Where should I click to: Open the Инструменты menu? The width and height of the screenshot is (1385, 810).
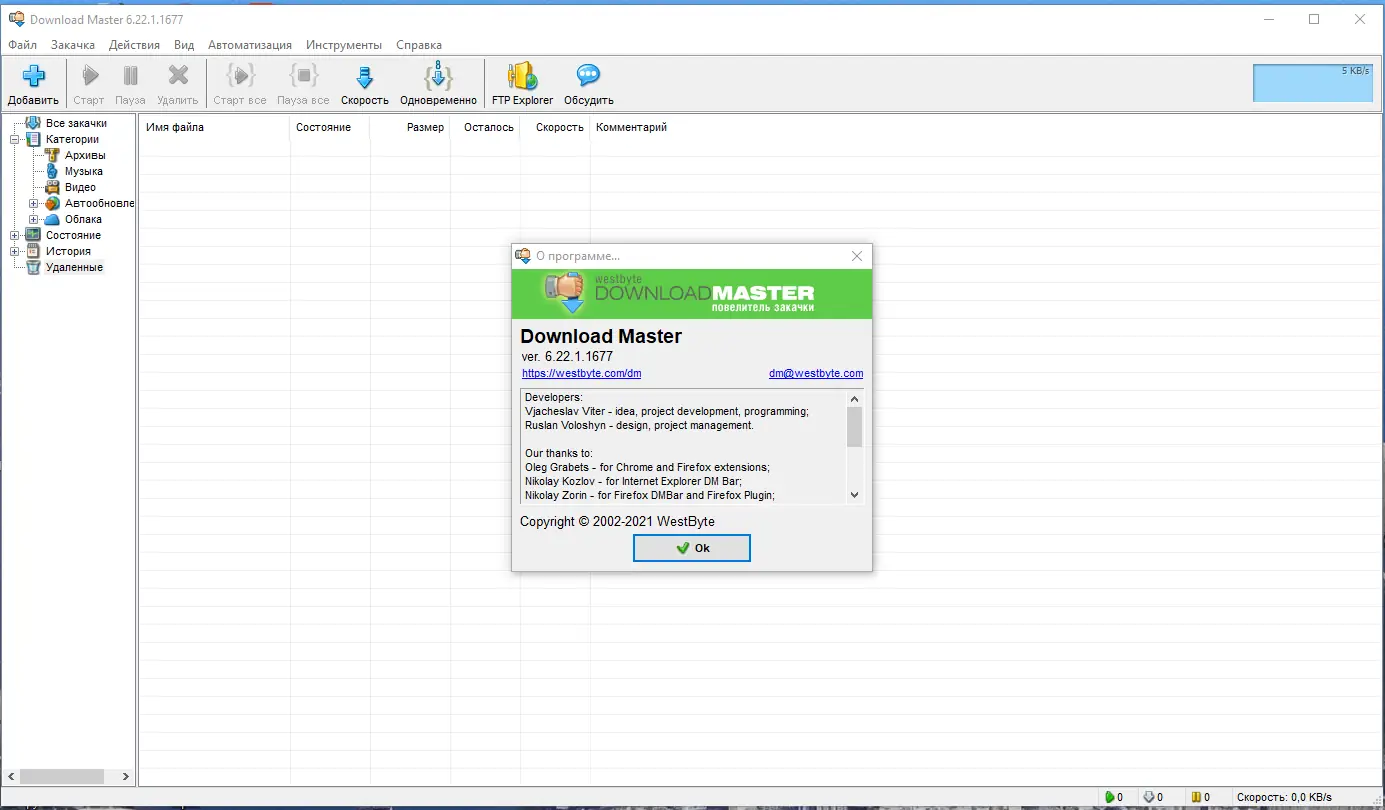343,45
